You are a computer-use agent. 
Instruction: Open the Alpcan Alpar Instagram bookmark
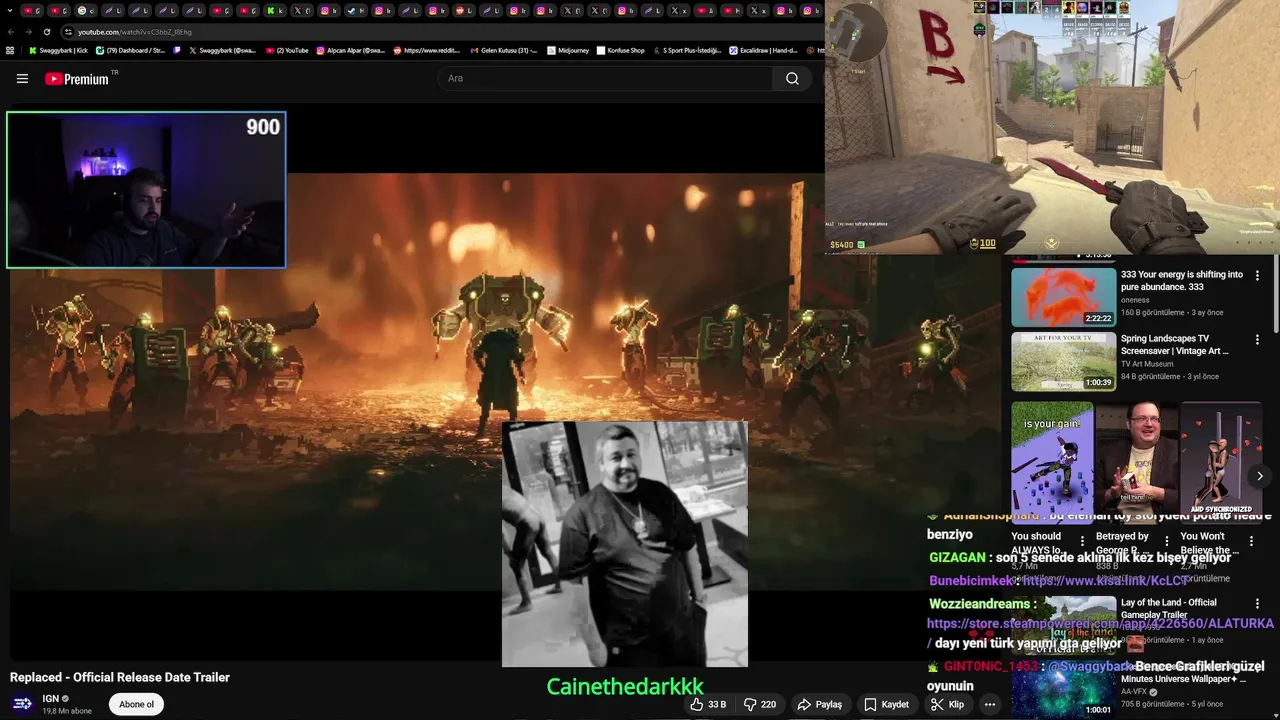tap(350, 50)
